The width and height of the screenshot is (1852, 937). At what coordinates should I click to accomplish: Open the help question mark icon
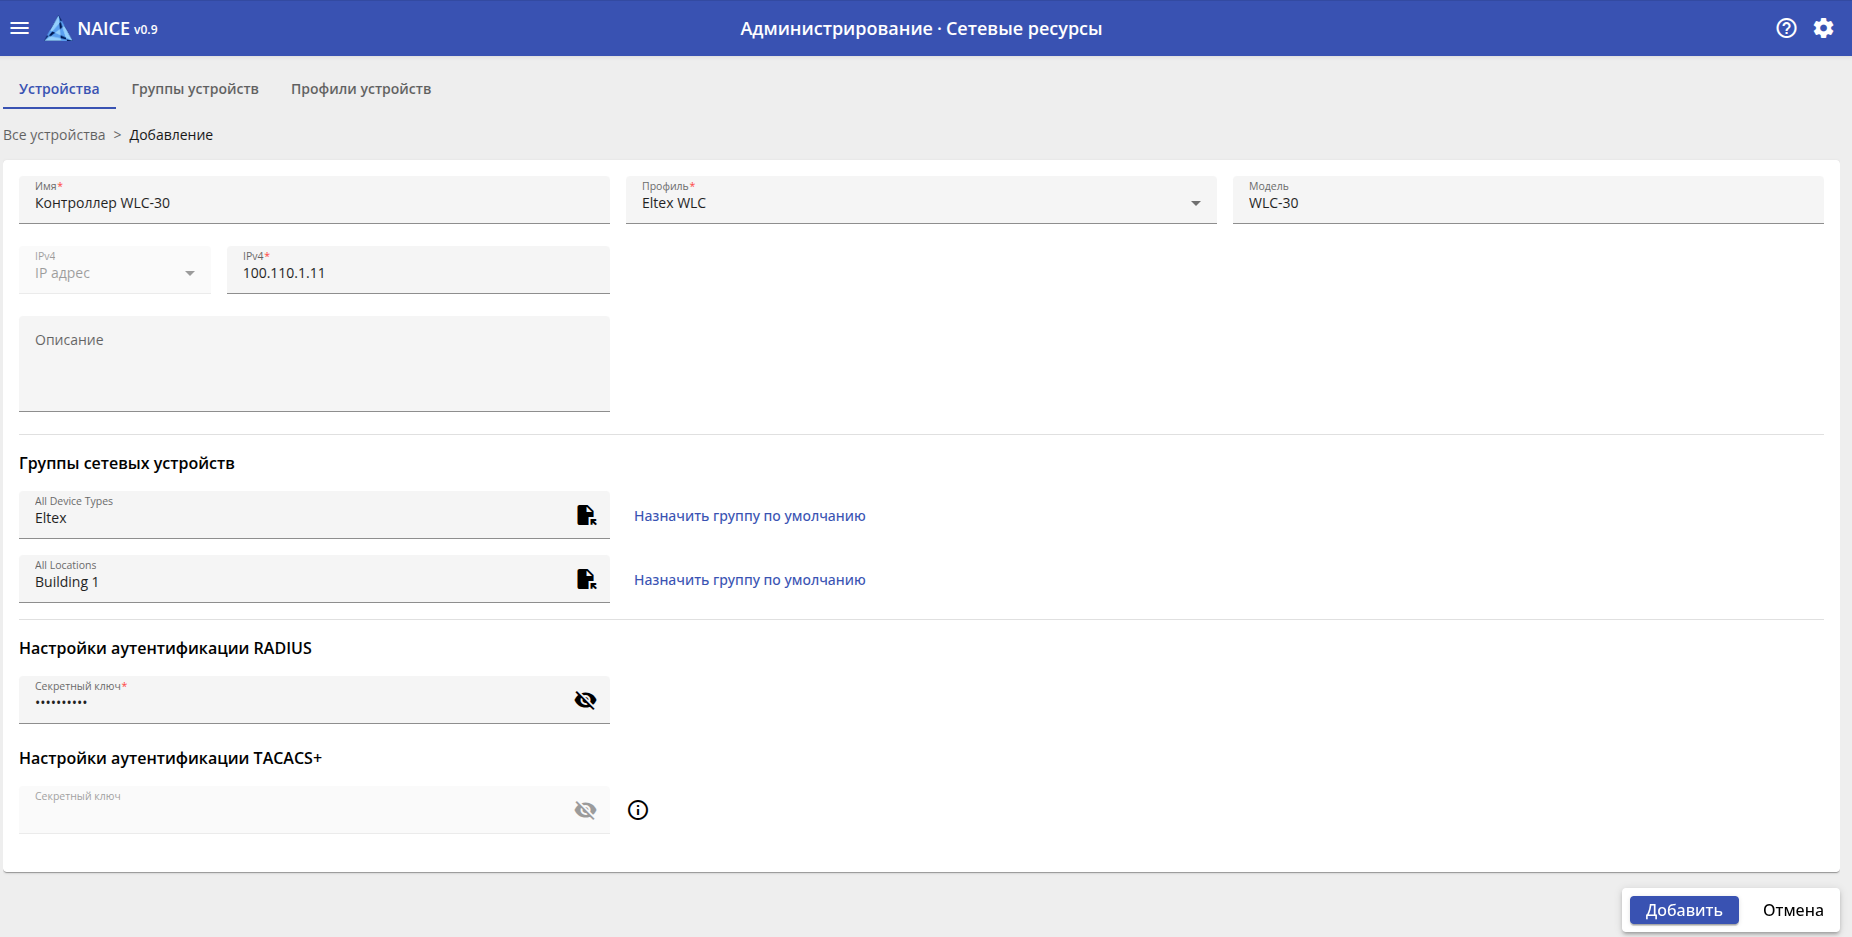1786,28
